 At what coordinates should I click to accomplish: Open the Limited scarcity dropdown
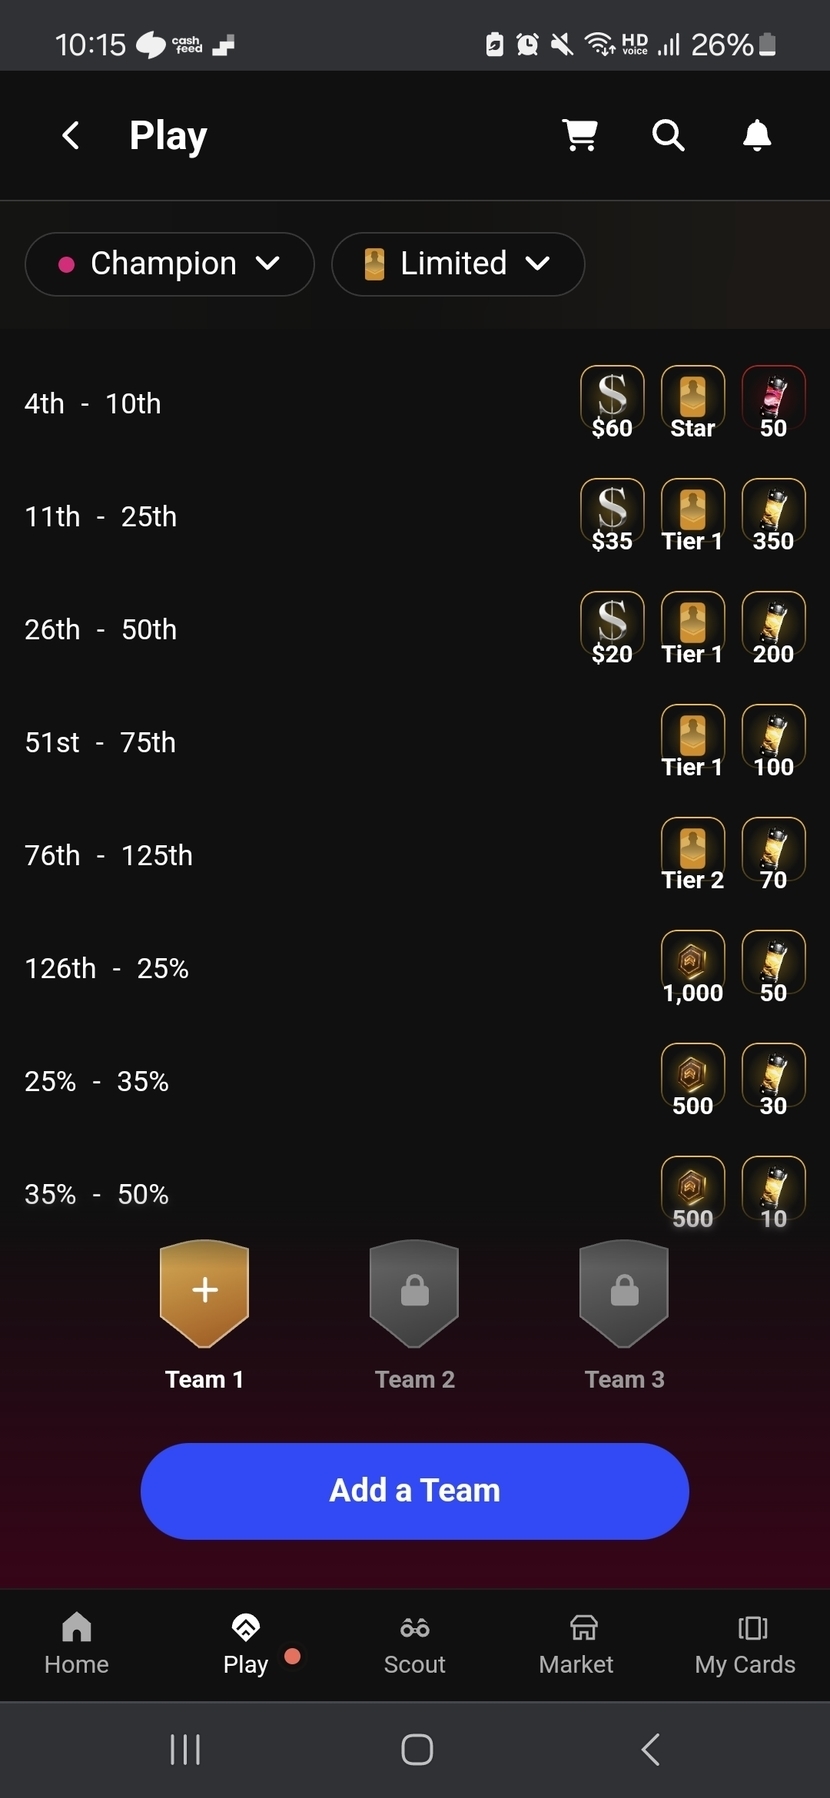tap(457, 264)
